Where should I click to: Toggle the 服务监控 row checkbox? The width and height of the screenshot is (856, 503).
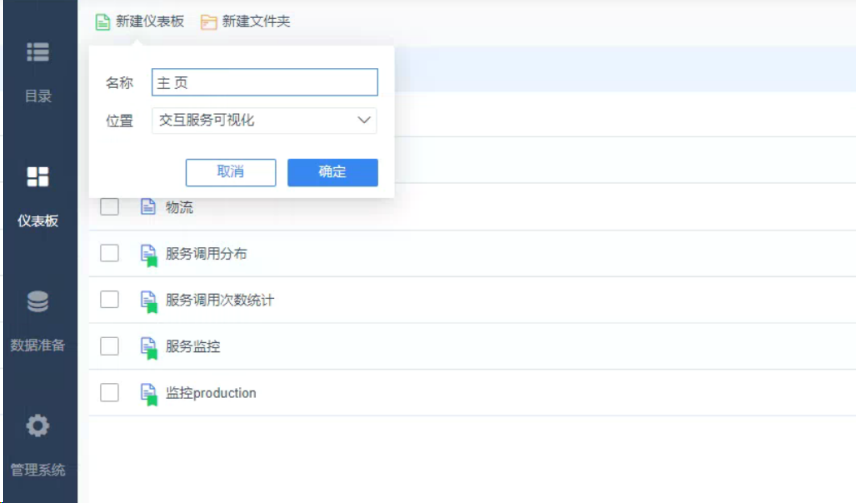click(x=110, y=347)
